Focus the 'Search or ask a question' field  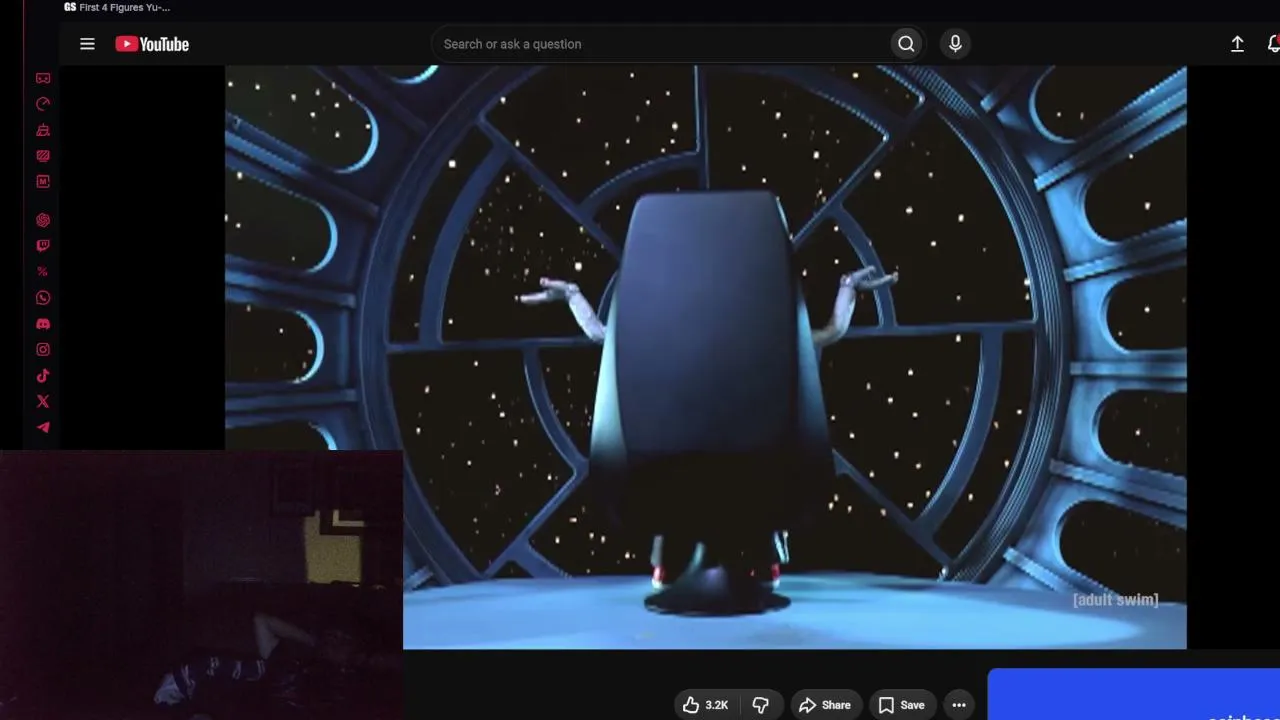pyautogui.click(x=660, y=44)
